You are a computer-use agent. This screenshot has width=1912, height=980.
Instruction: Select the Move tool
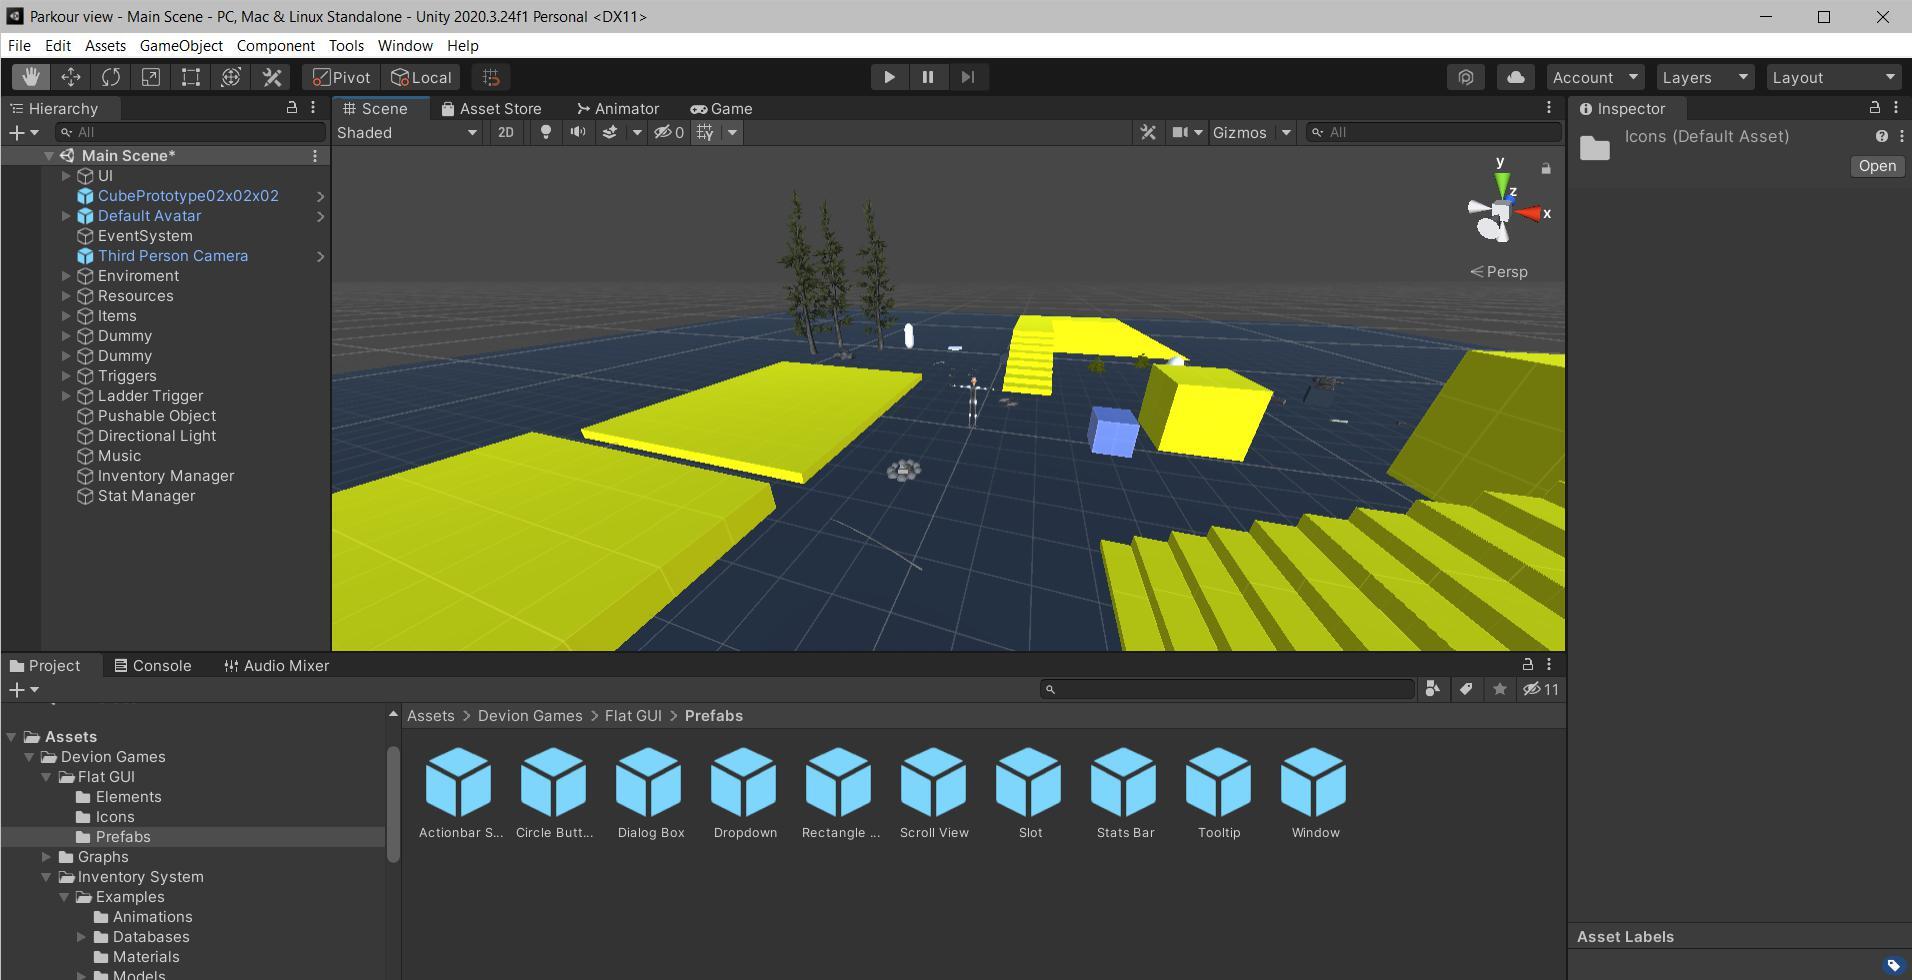(71, 77)
